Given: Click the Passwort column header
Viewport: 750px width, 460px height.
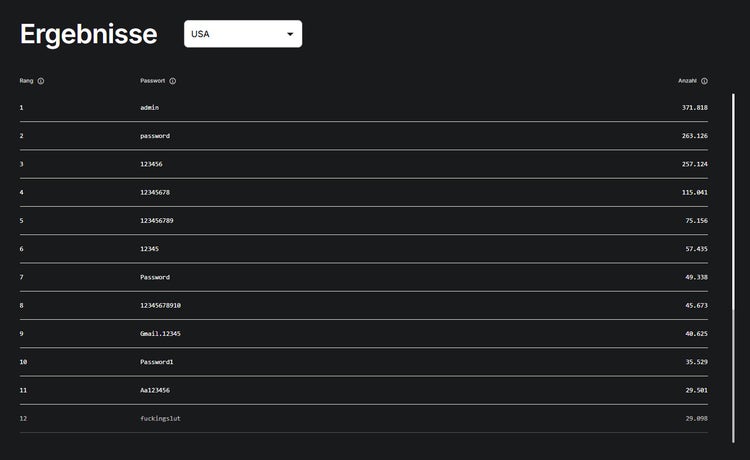Looking at the screenshot, I should tap(153, 81).
